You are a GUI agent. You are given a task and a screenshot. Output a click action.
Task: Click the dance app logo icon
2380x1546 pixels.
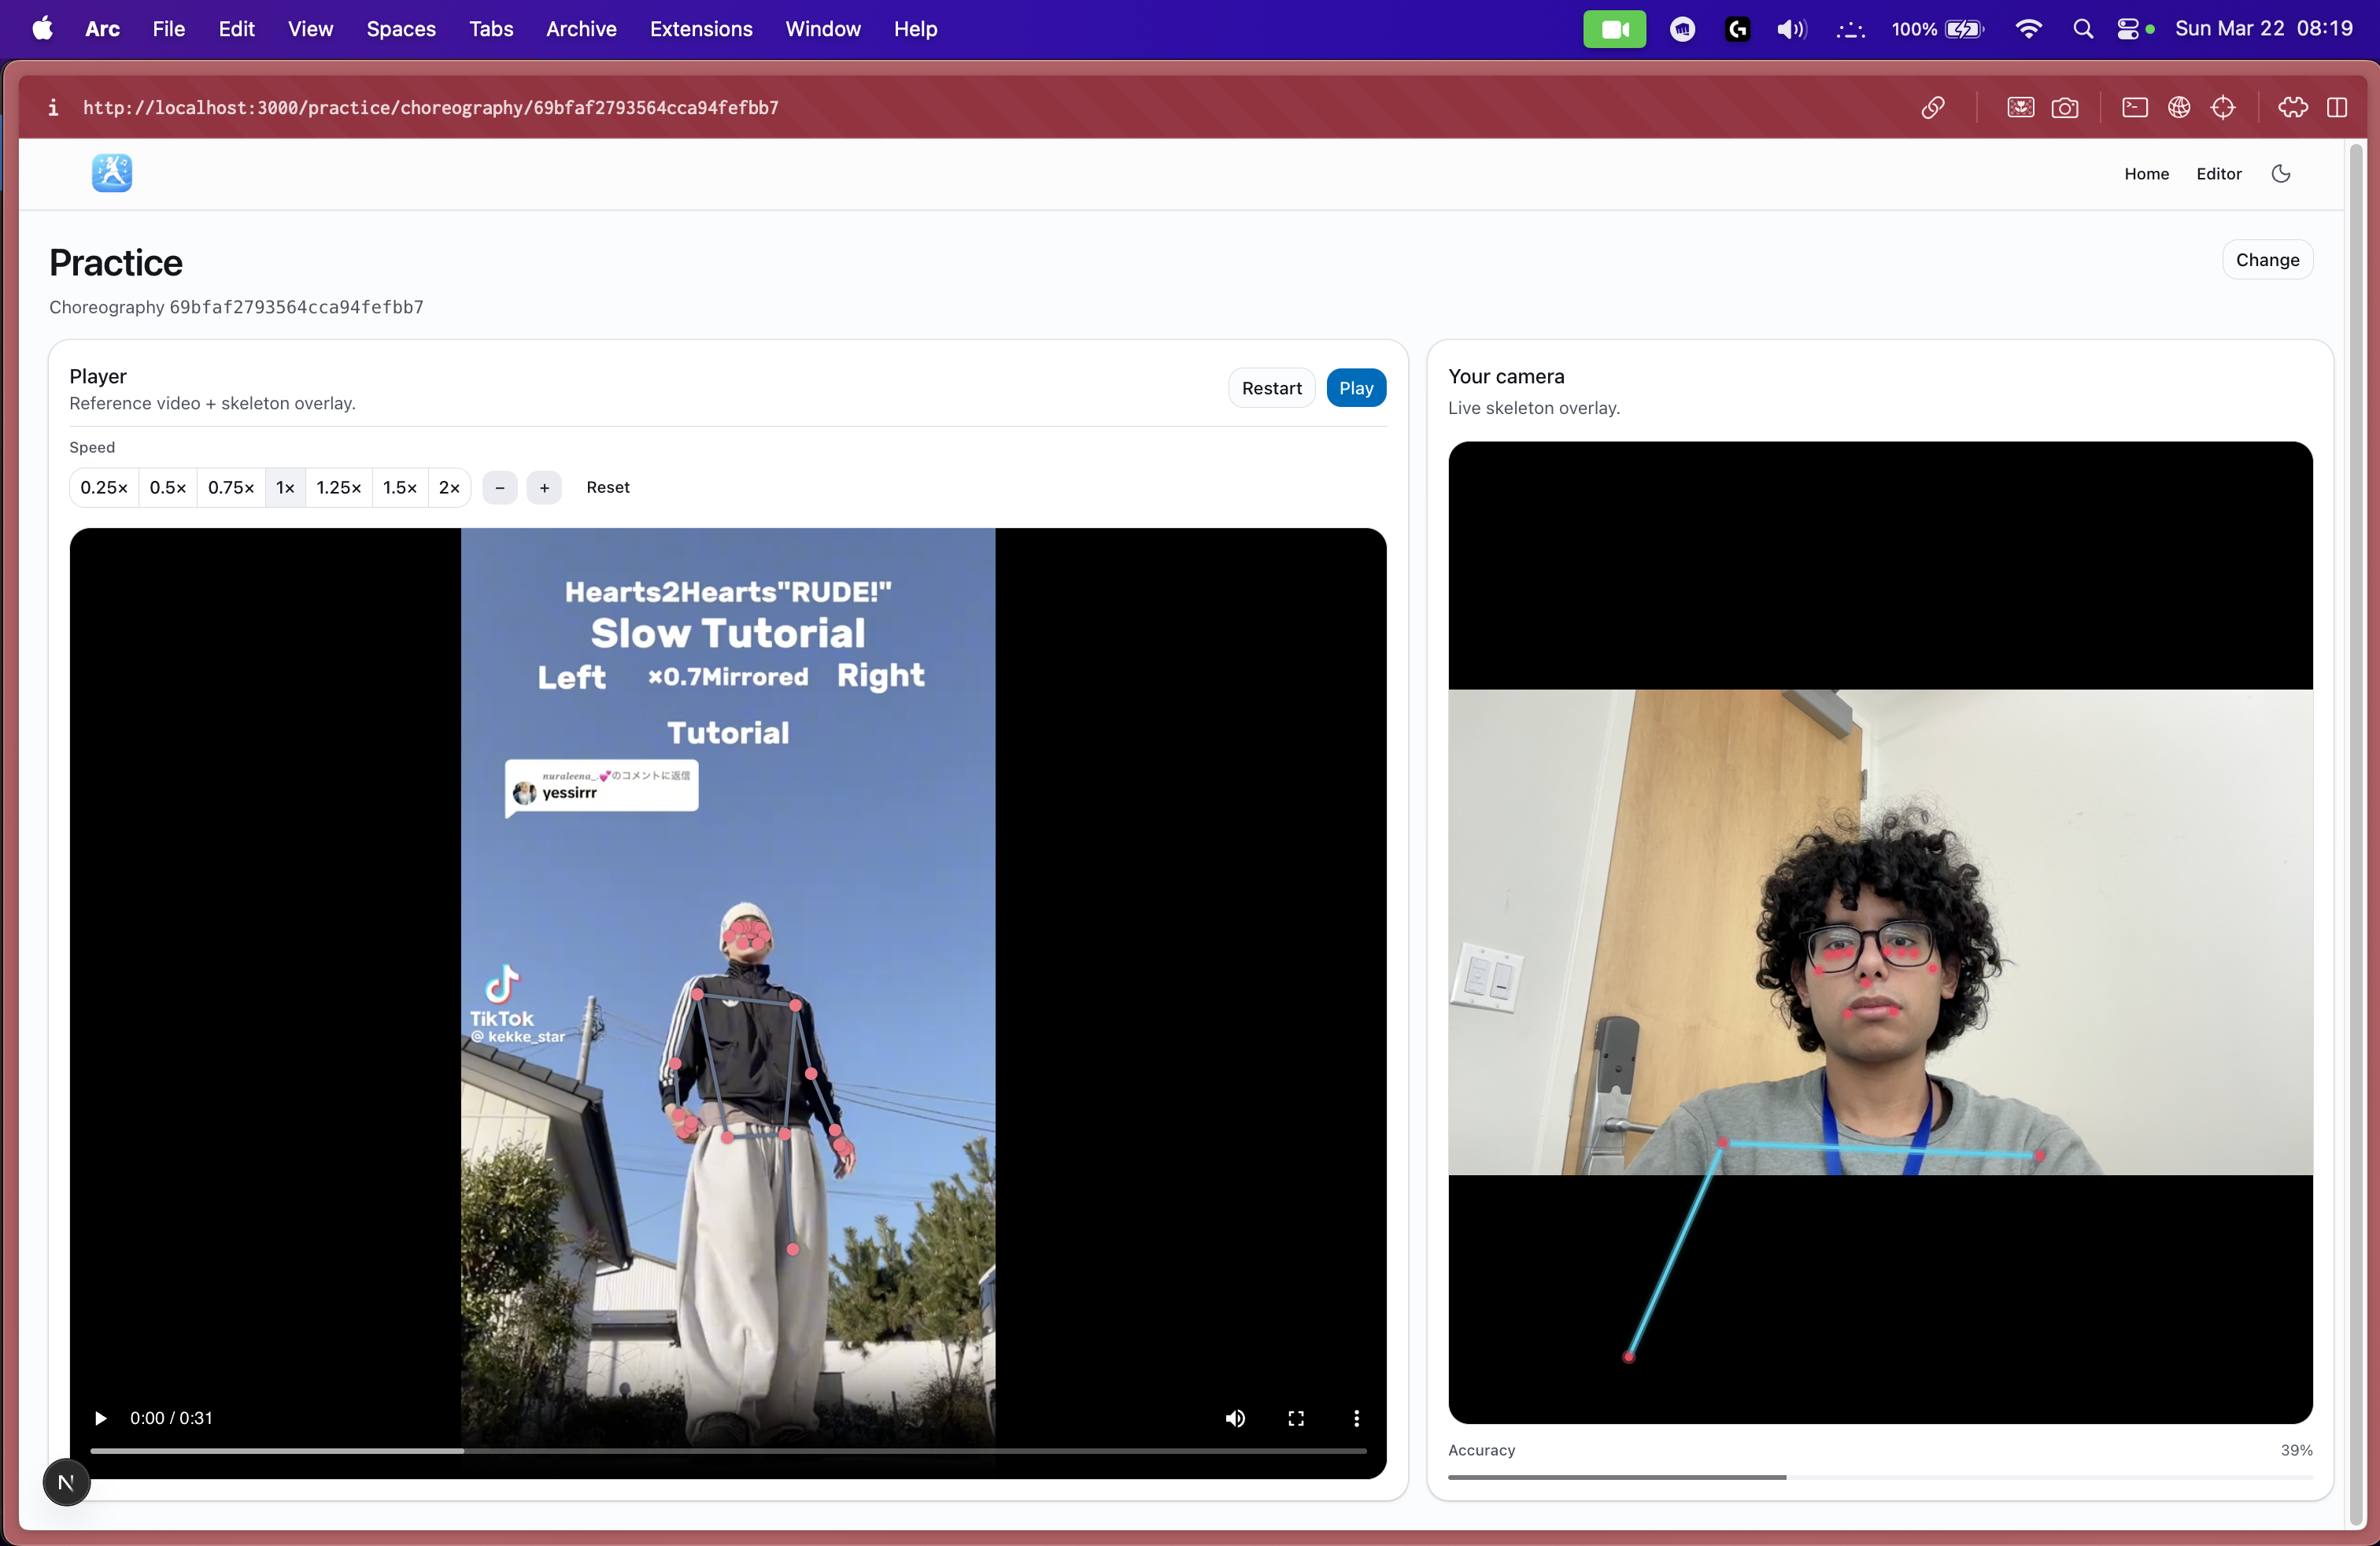(112, 173)
